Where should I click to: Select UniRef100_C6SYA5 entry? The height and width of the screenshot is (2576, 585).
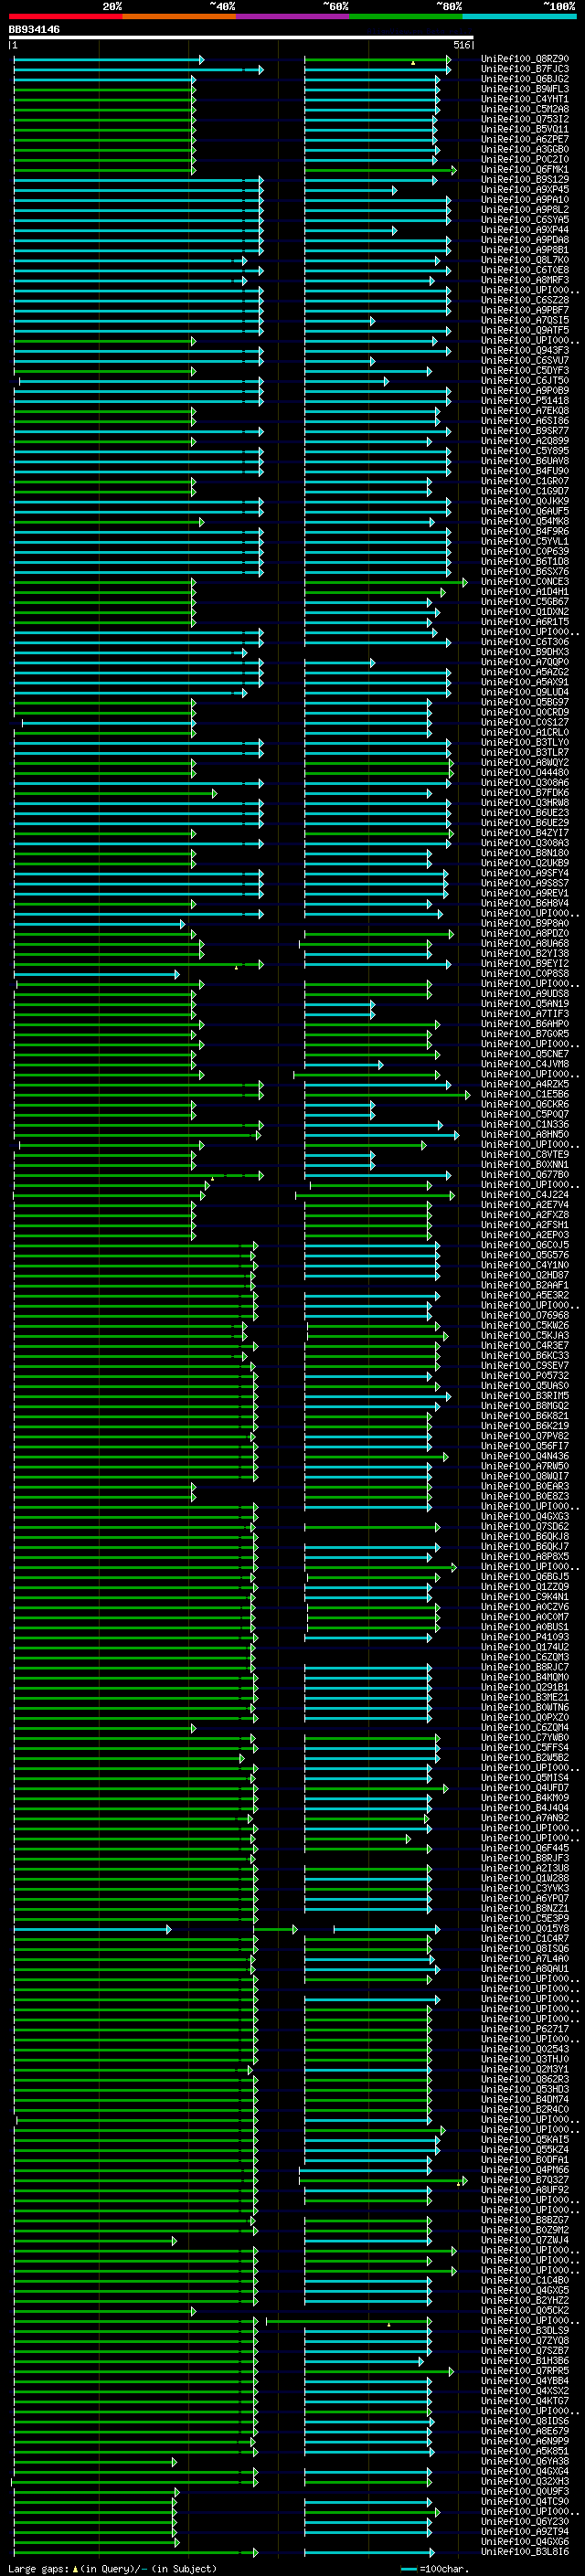(x=525, y=220)
